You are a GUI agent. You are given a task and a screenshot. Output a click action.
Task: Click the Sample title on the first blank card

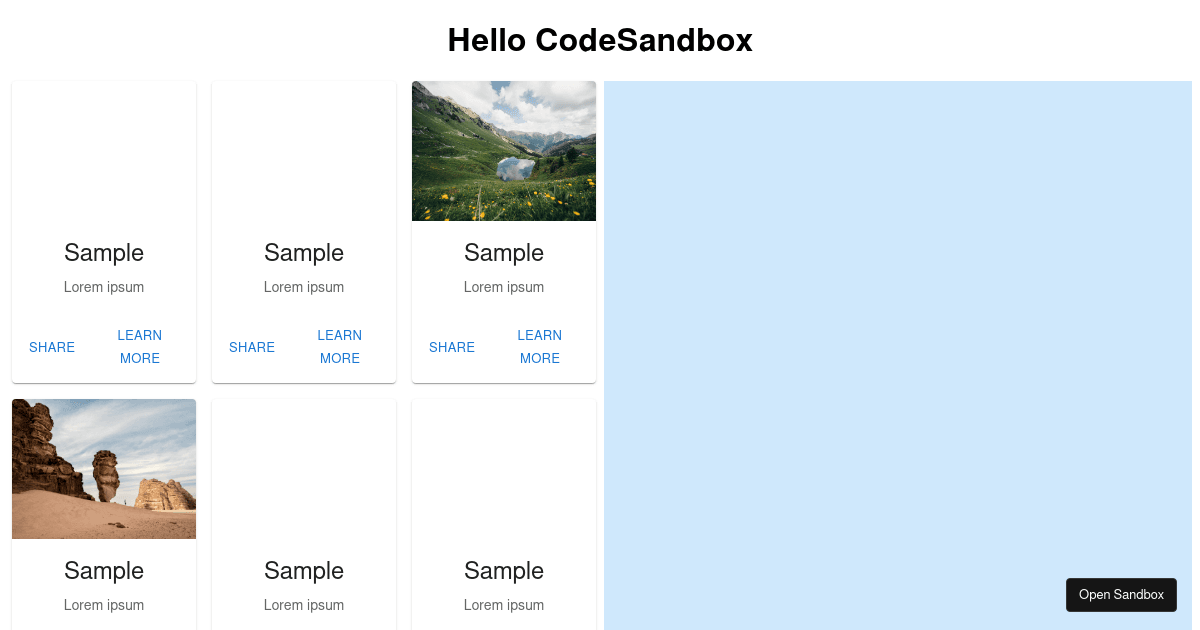pyautogui.click(x=104, y=253)
